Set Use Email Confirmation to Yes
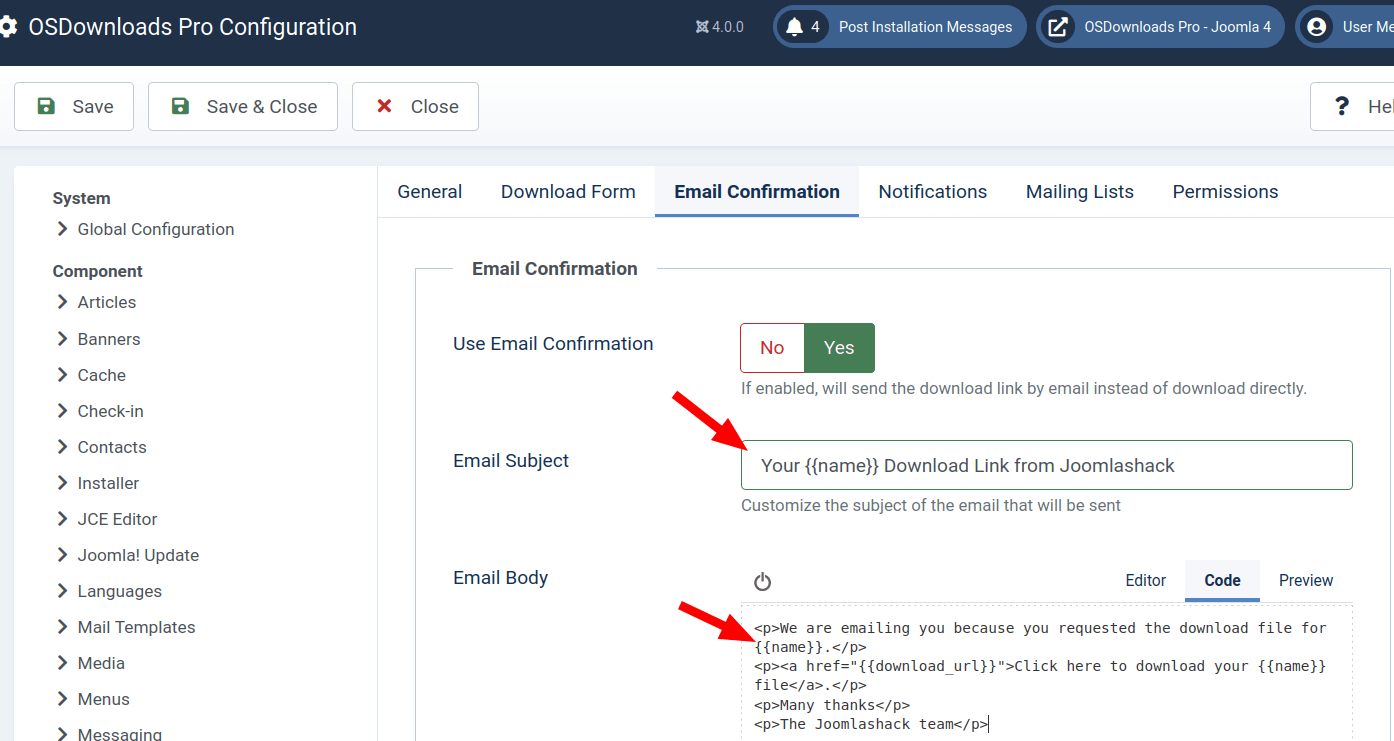Viewport: 1394px width, 741px height. pyautogui.click(x=839, y=348)
